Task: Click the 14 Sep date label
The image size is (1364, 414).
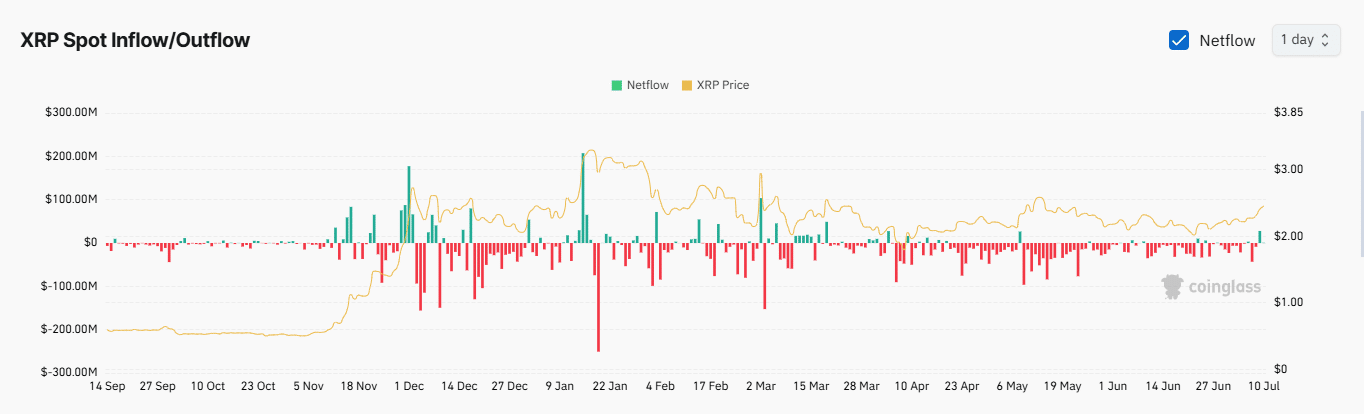Action: pos(107,385)
